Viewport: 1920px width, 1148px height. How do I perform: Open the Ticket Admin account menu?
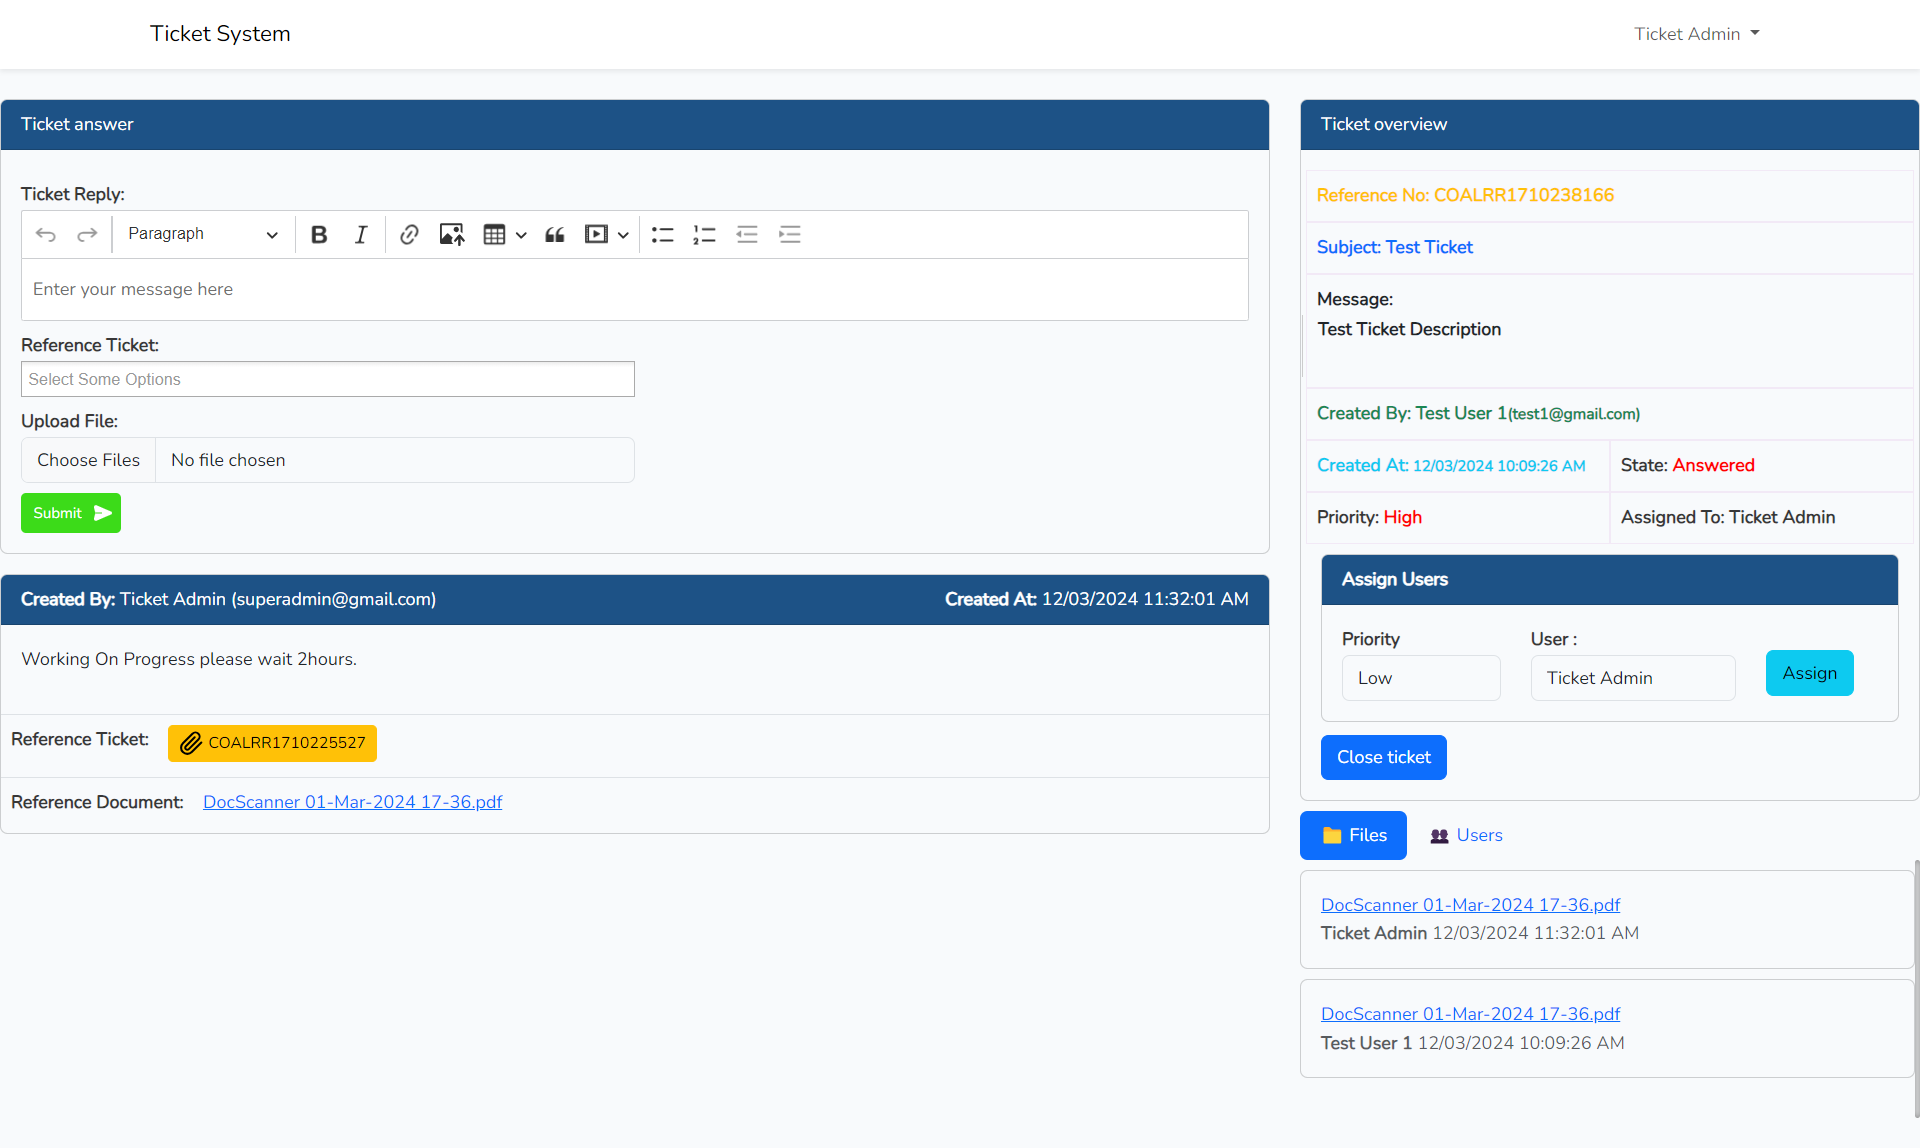coord(1696,34)
